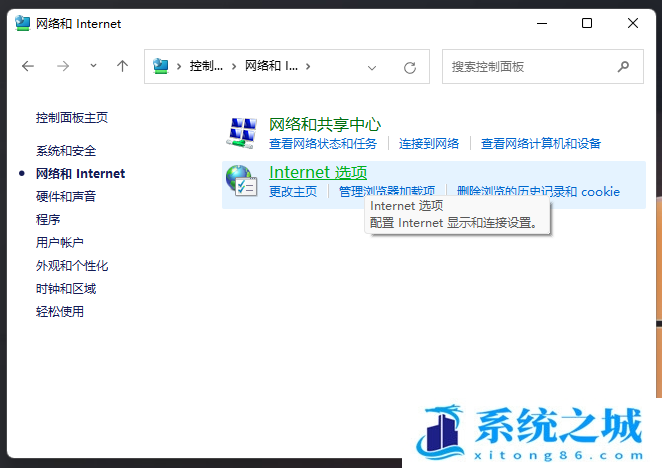Click 更改主页 link

(293, 191)
